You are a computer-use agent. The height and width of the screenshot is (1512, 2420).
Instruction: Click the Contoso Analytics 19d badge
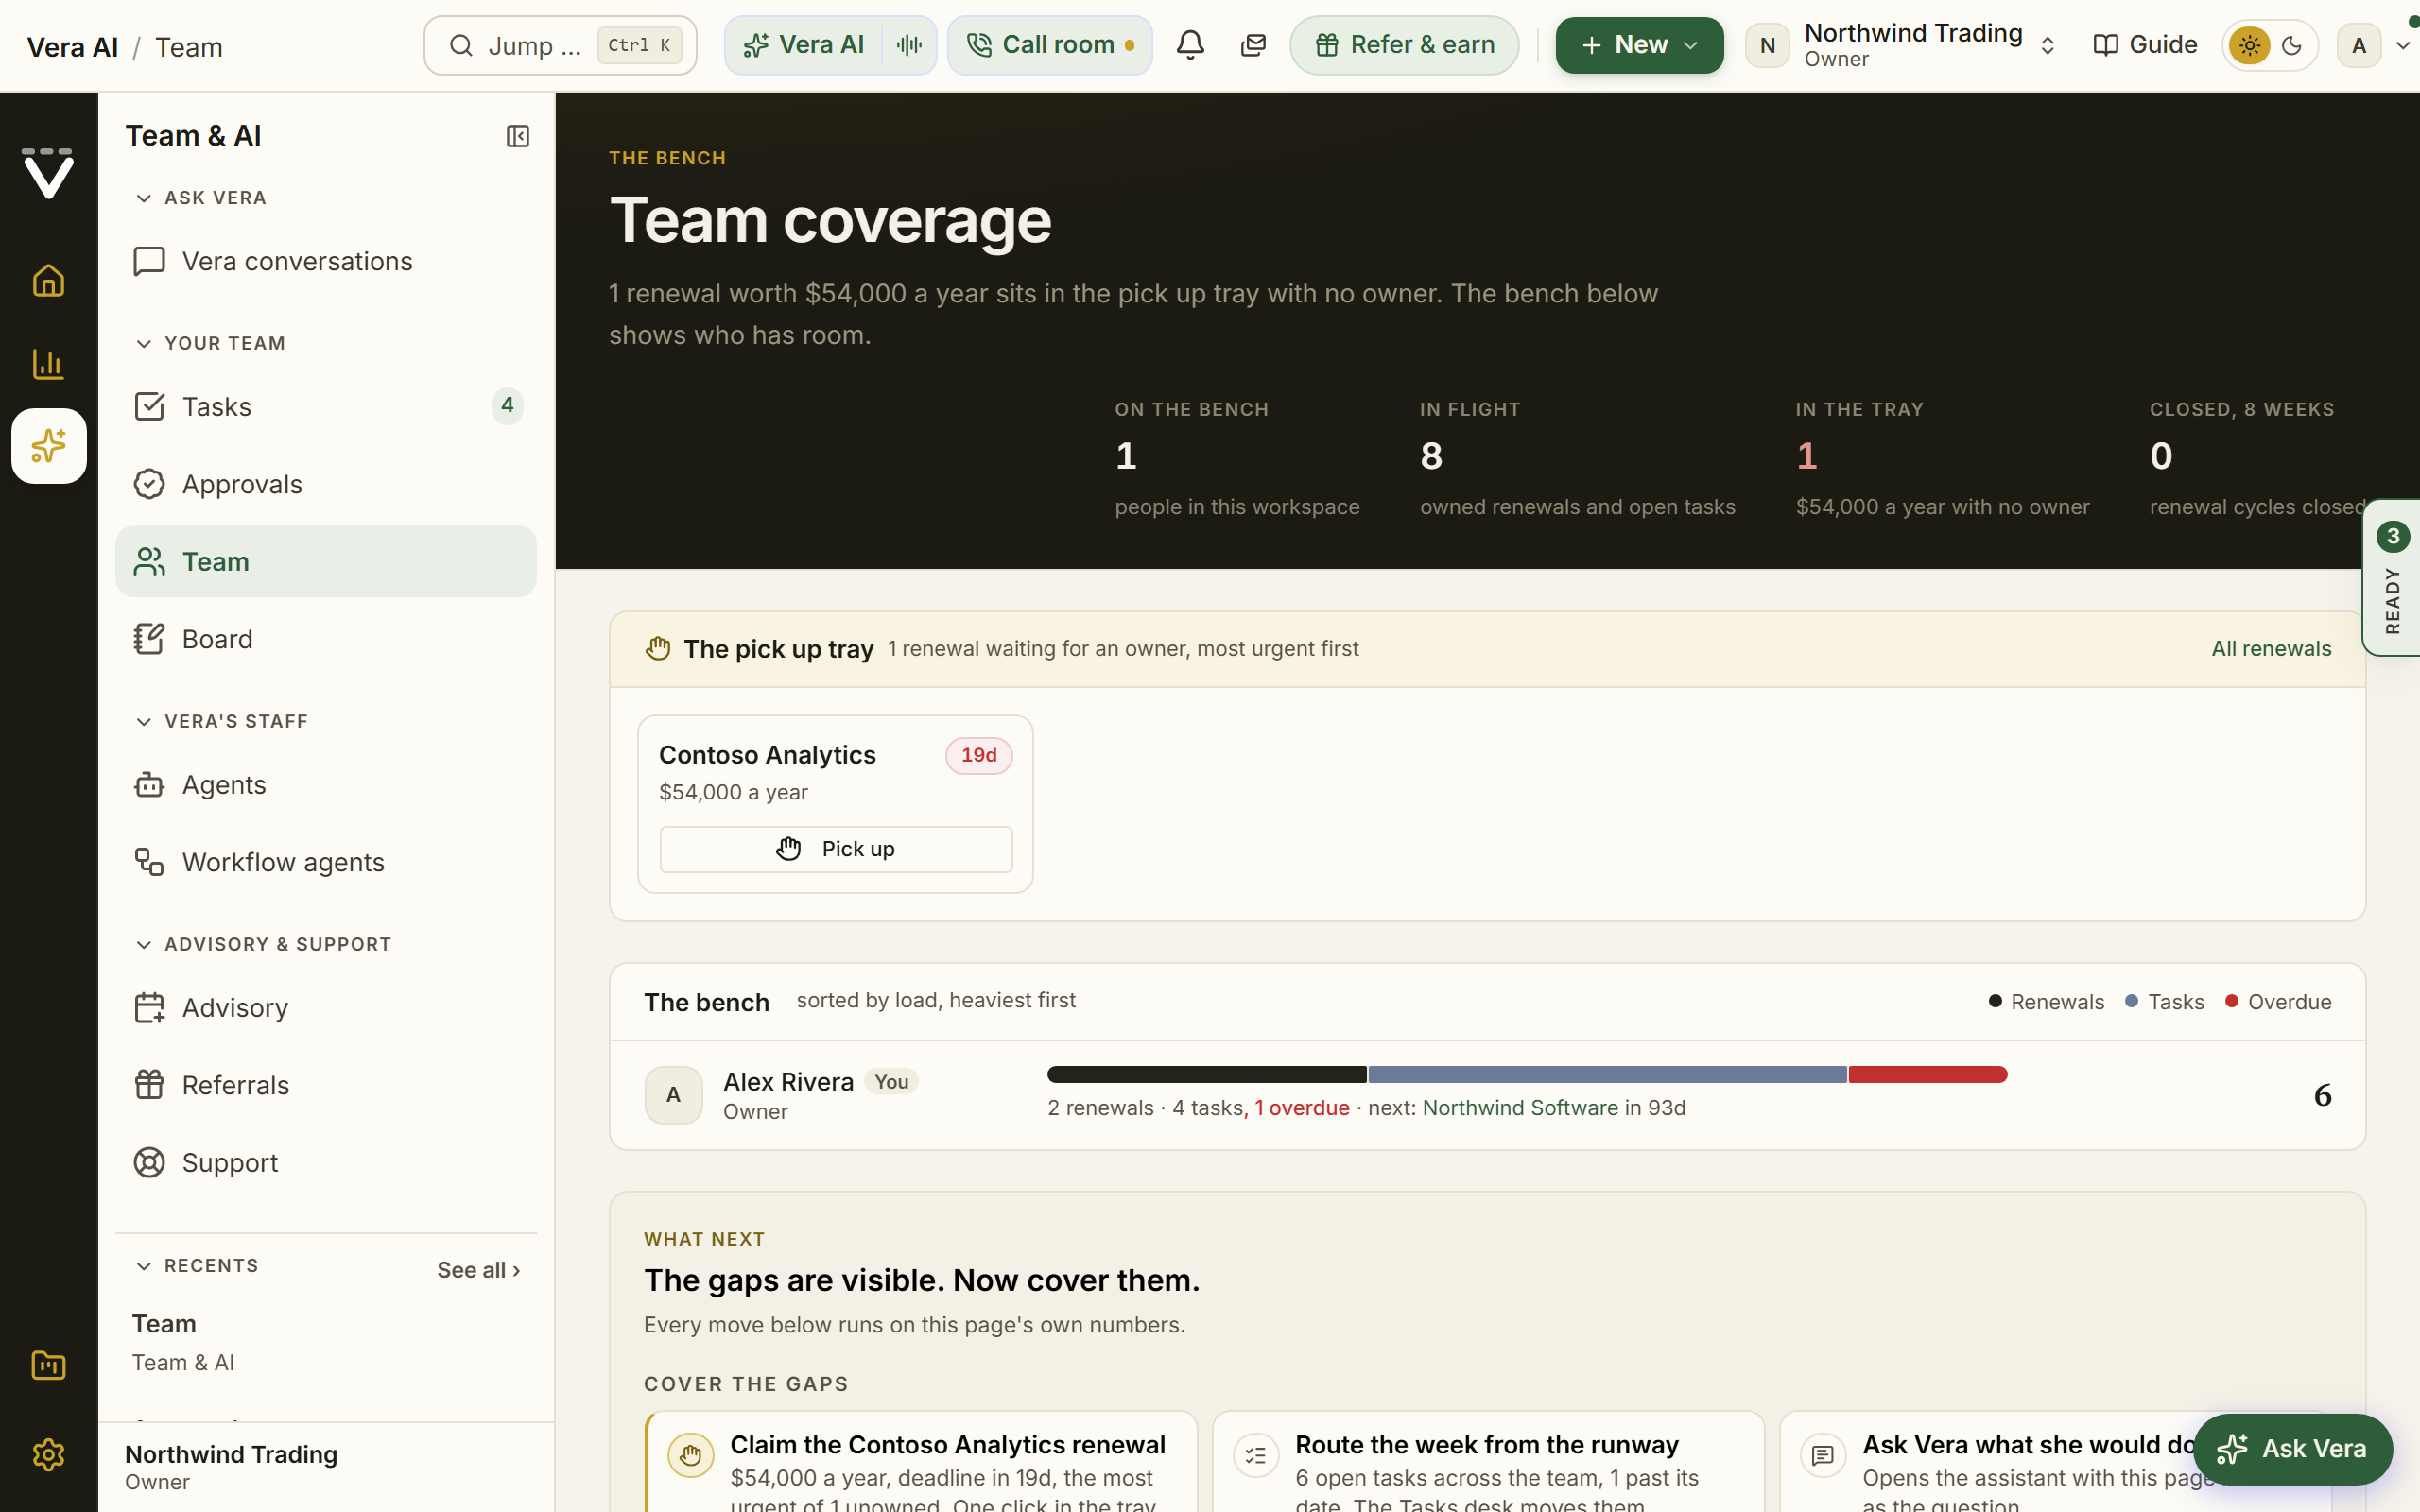tap(978, 755)
